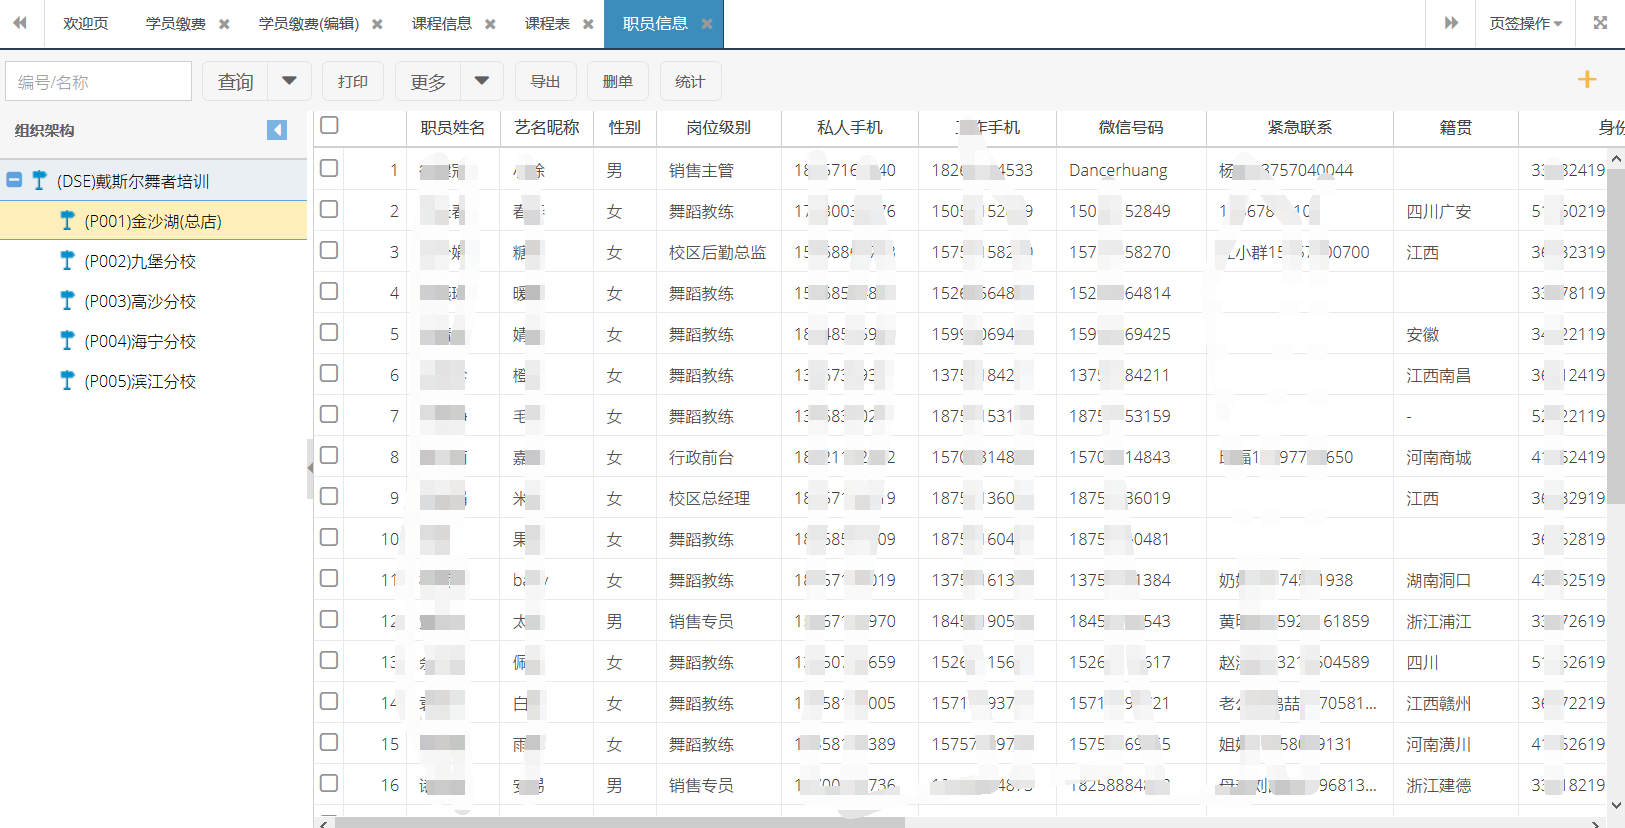Toggle the select-all checkbox in table header

tap(329, 126)
